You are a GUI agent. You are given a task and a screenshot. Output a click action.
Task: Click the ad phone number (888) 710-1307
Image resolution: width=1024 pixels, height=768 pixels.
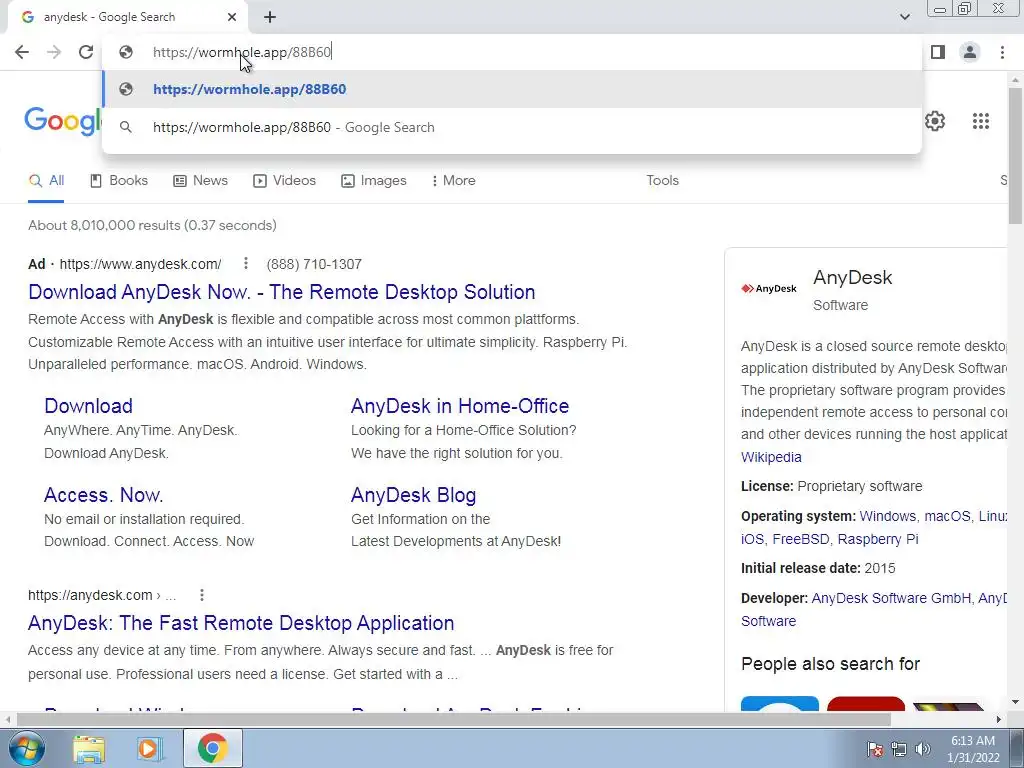tap(314, 264)
